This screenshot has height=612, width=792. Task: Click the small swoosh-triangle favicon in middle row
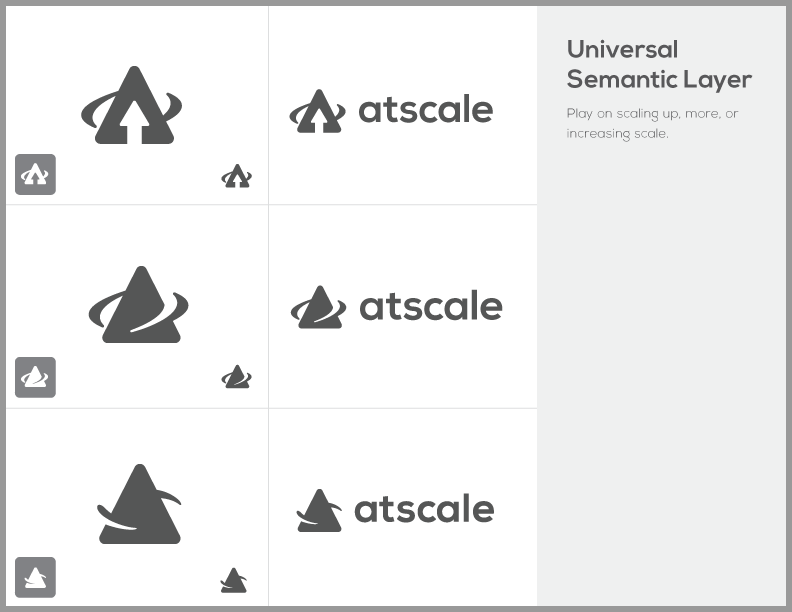[236, 377]
